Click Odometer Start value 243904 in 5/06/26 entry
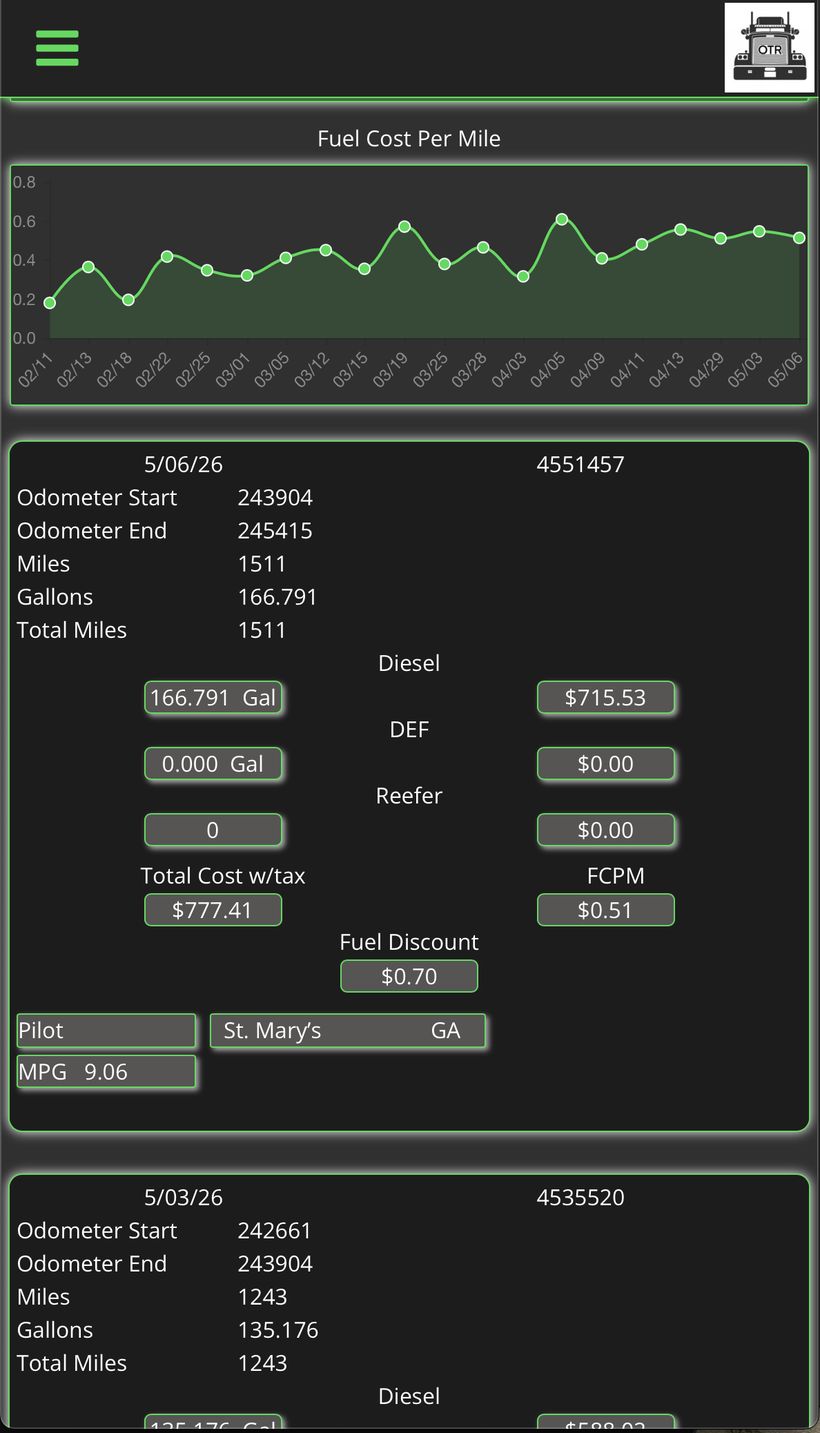The image size is (820, 1433). [x=275, y=497]
